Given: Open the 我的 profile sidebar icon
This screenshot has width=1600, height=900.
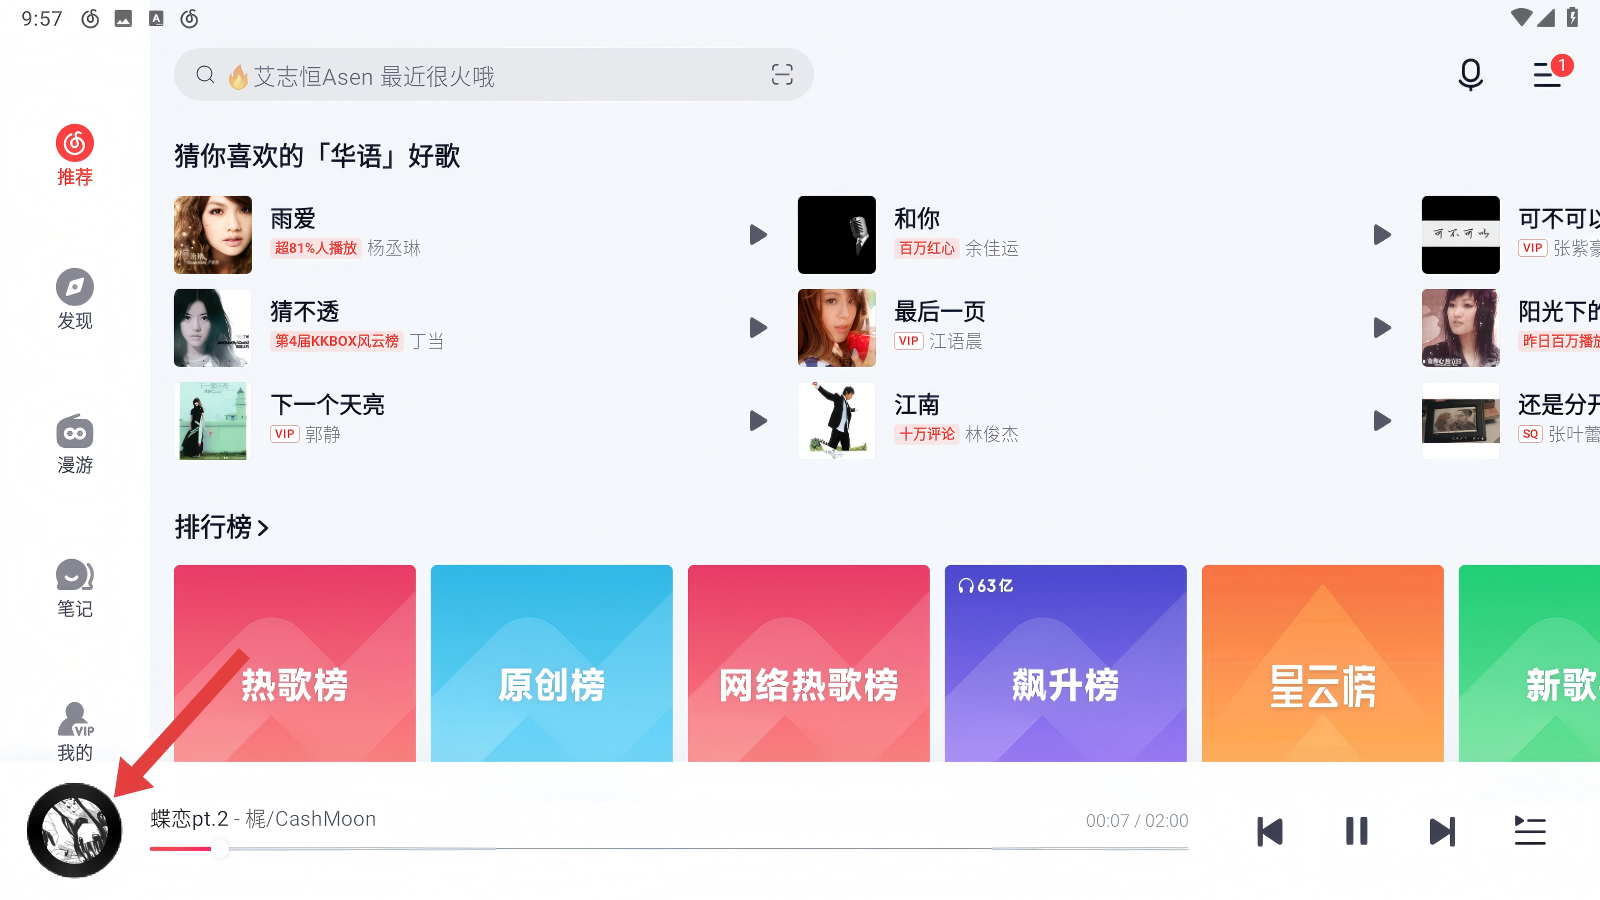Looking at the screenshot, I should [x=75, y=732].
